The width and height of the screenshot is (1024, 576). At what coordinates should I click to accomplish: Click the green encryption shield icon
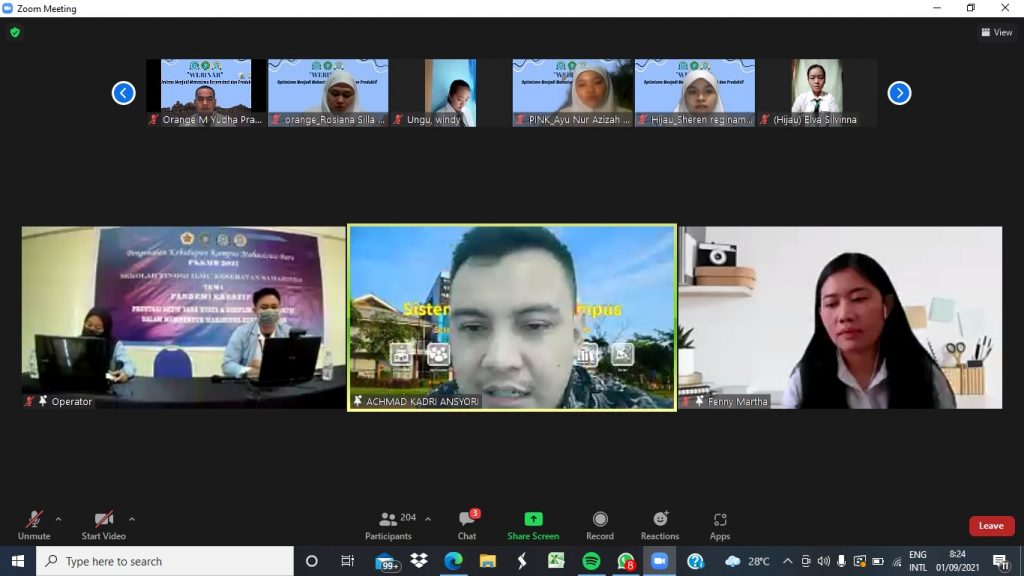[14, 32]
